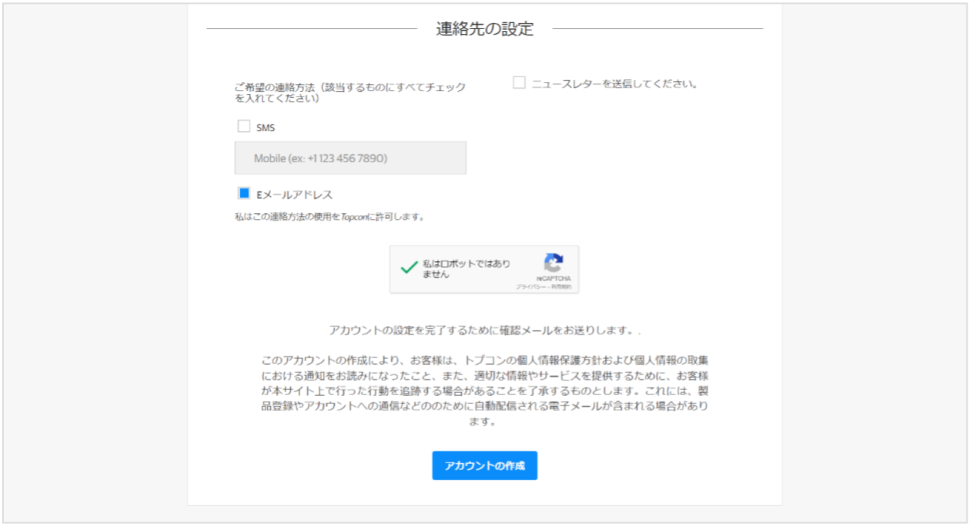970x526 pixels.
Task: Open the reCAPTCHA 利用規約 terms link
Action: (x=562, y=287)
